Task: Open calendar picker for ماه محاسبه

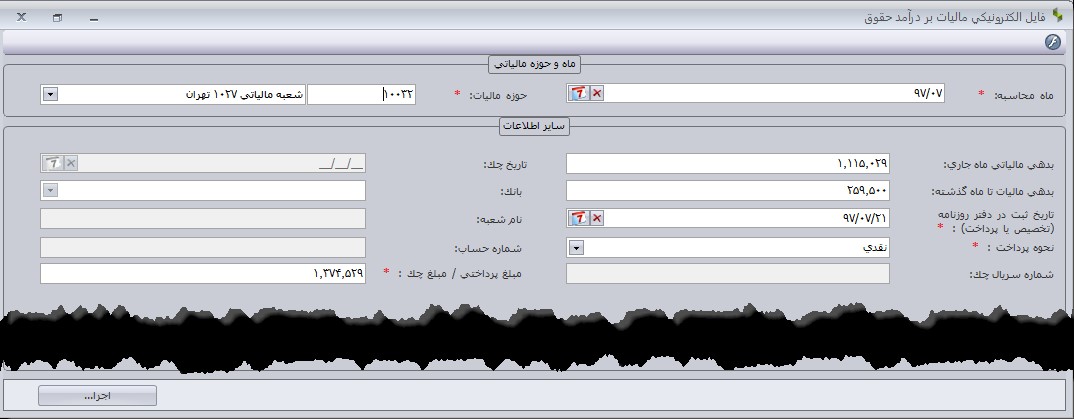Action: coord(579,94)
